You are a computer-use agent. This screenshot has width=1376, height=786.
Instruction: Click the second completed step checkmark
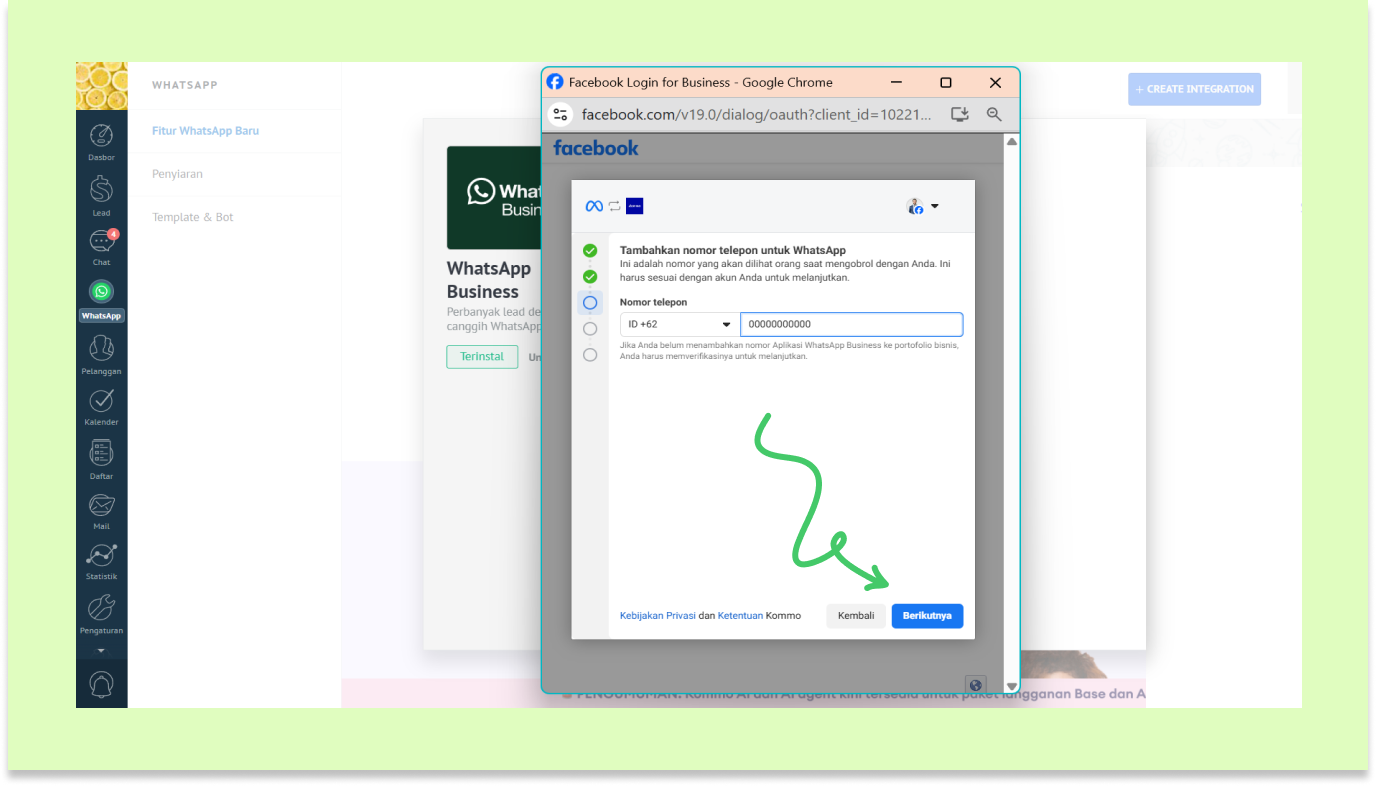coord(590,276)
